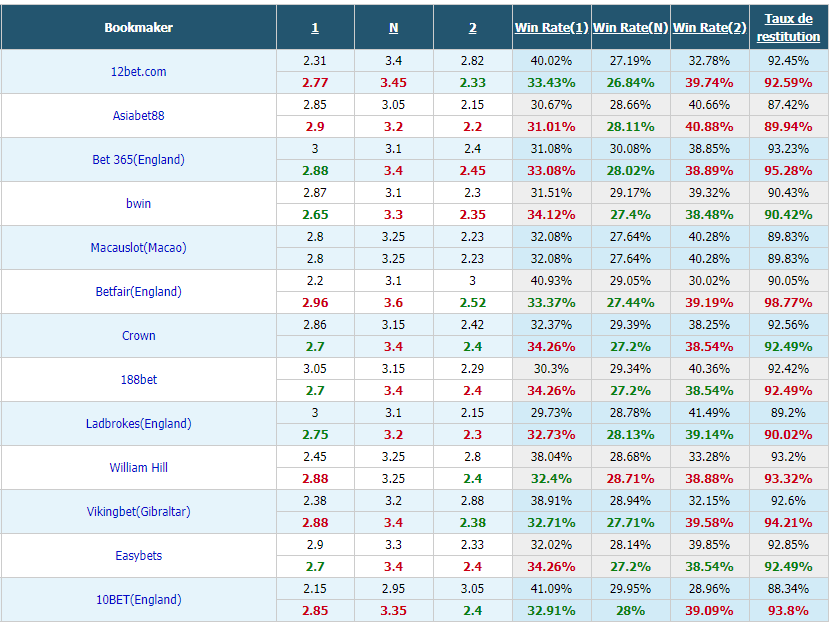This screenshot has height=622, width=830.
Task: Click Bet 365 restitution 95.28%
Action: (x=789, y=171)
